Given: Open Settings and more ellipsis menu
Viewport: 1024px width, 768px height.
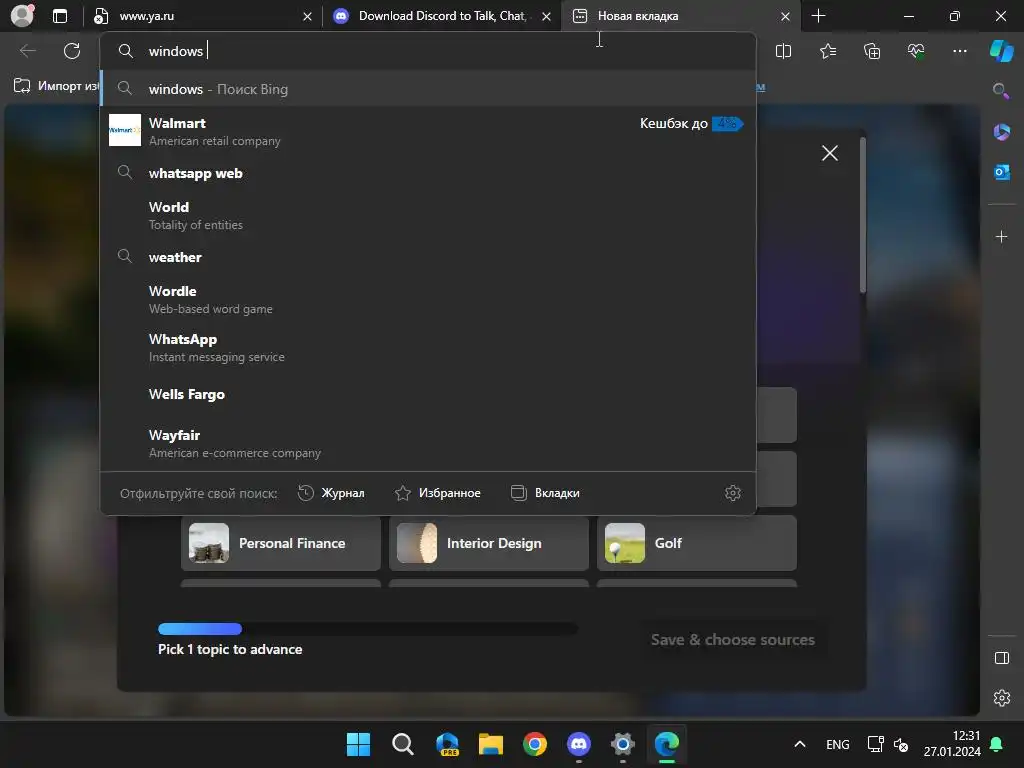Looking at the screenshot, I should point(959,51).
